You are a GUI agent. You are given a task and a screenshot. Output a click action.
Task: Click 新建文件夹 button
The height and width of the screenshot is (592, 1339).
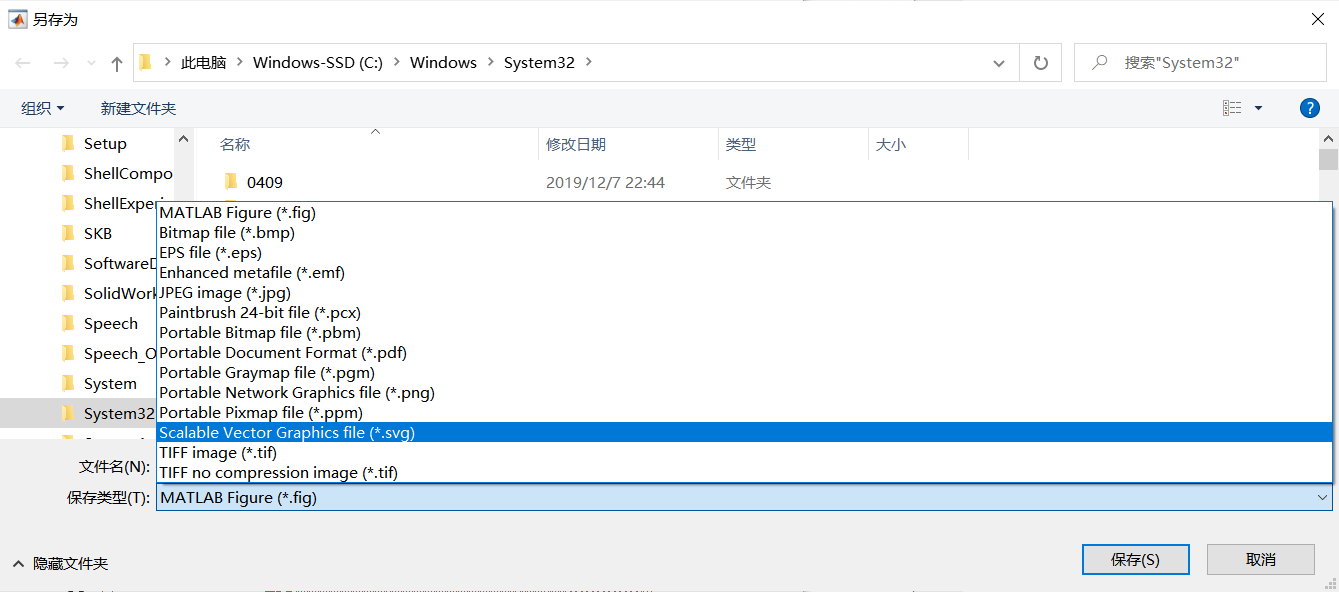point(139,108)
